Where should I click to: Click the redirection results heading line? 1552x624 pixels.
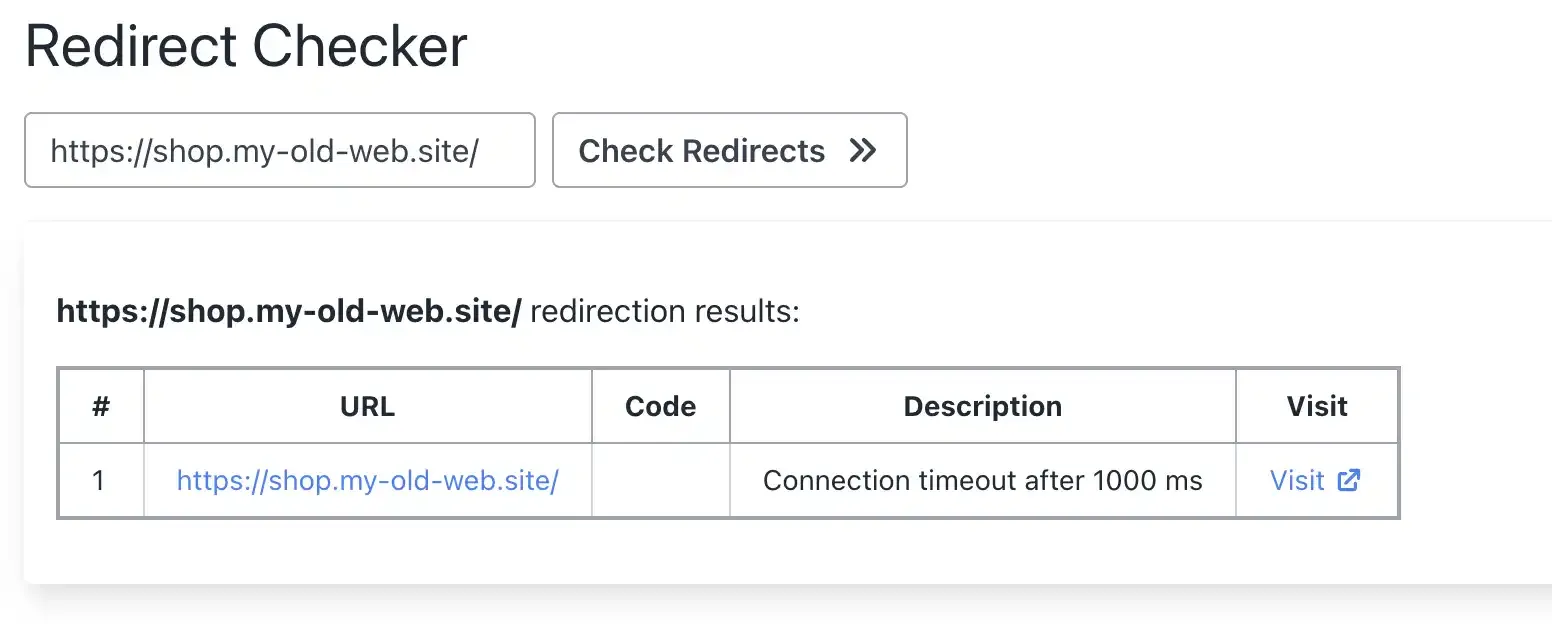(x=428, y=311)
